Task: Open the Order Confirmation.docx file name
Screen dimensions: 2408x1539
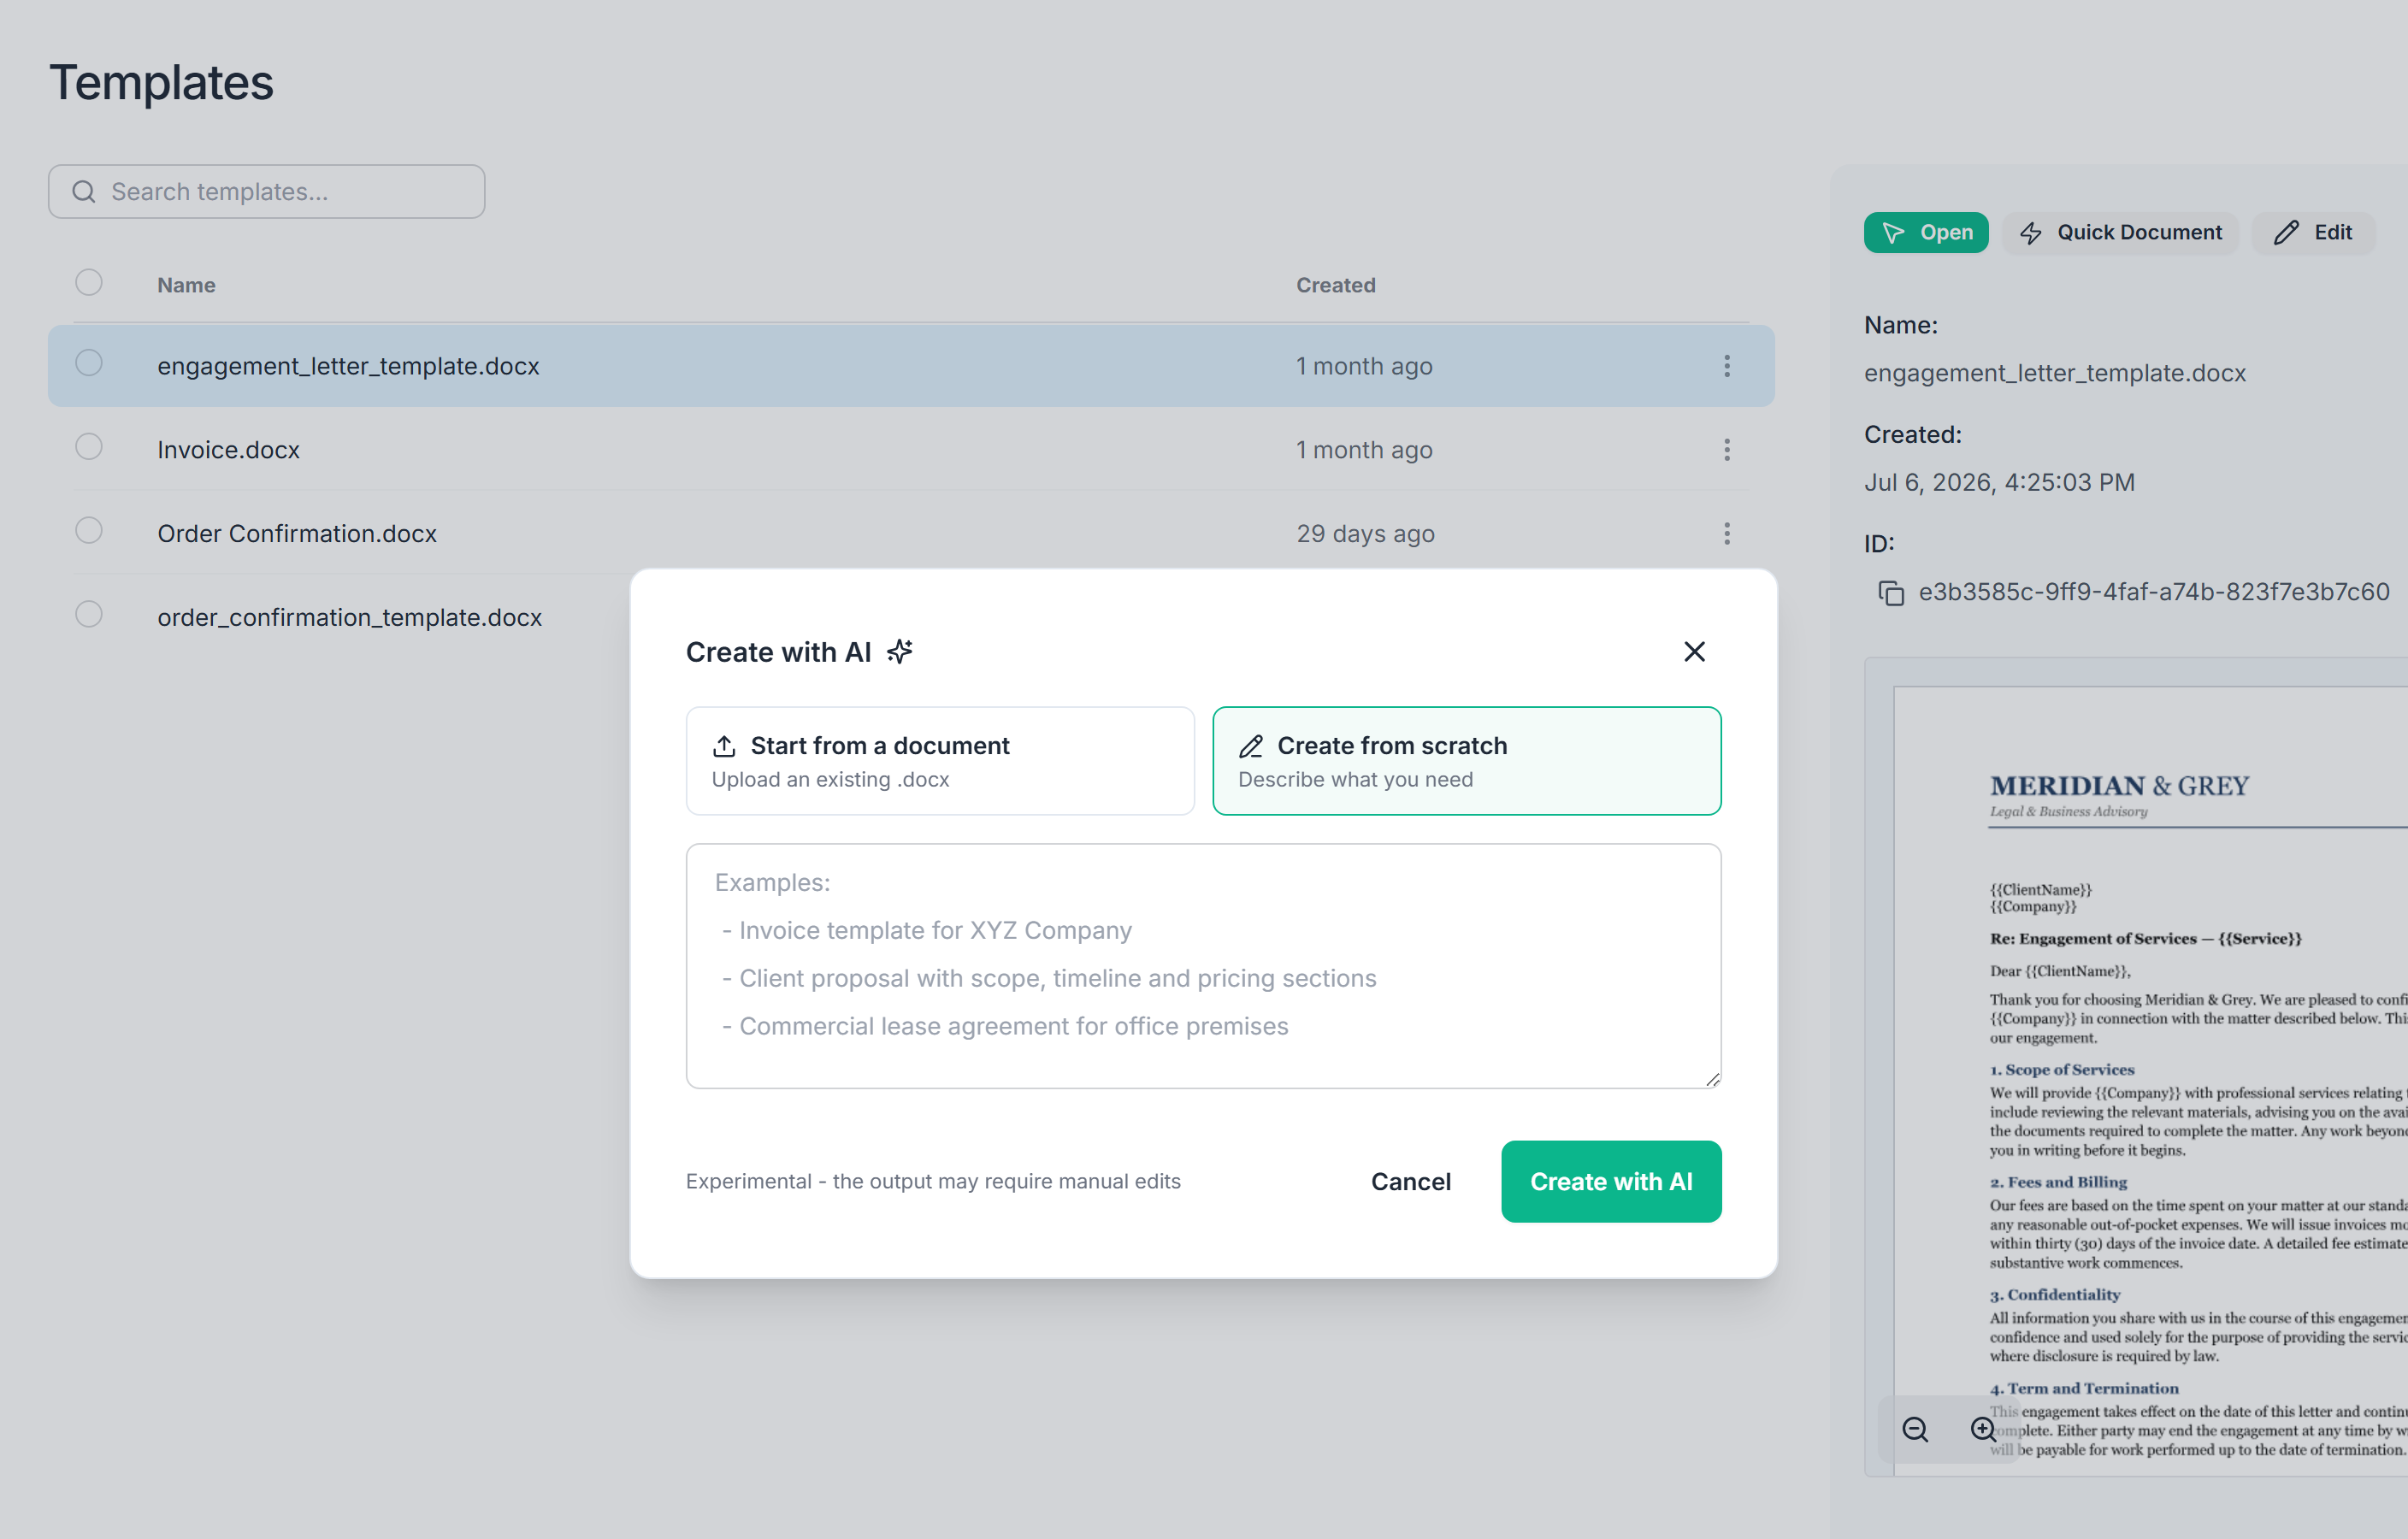Action: pos(297,534)
